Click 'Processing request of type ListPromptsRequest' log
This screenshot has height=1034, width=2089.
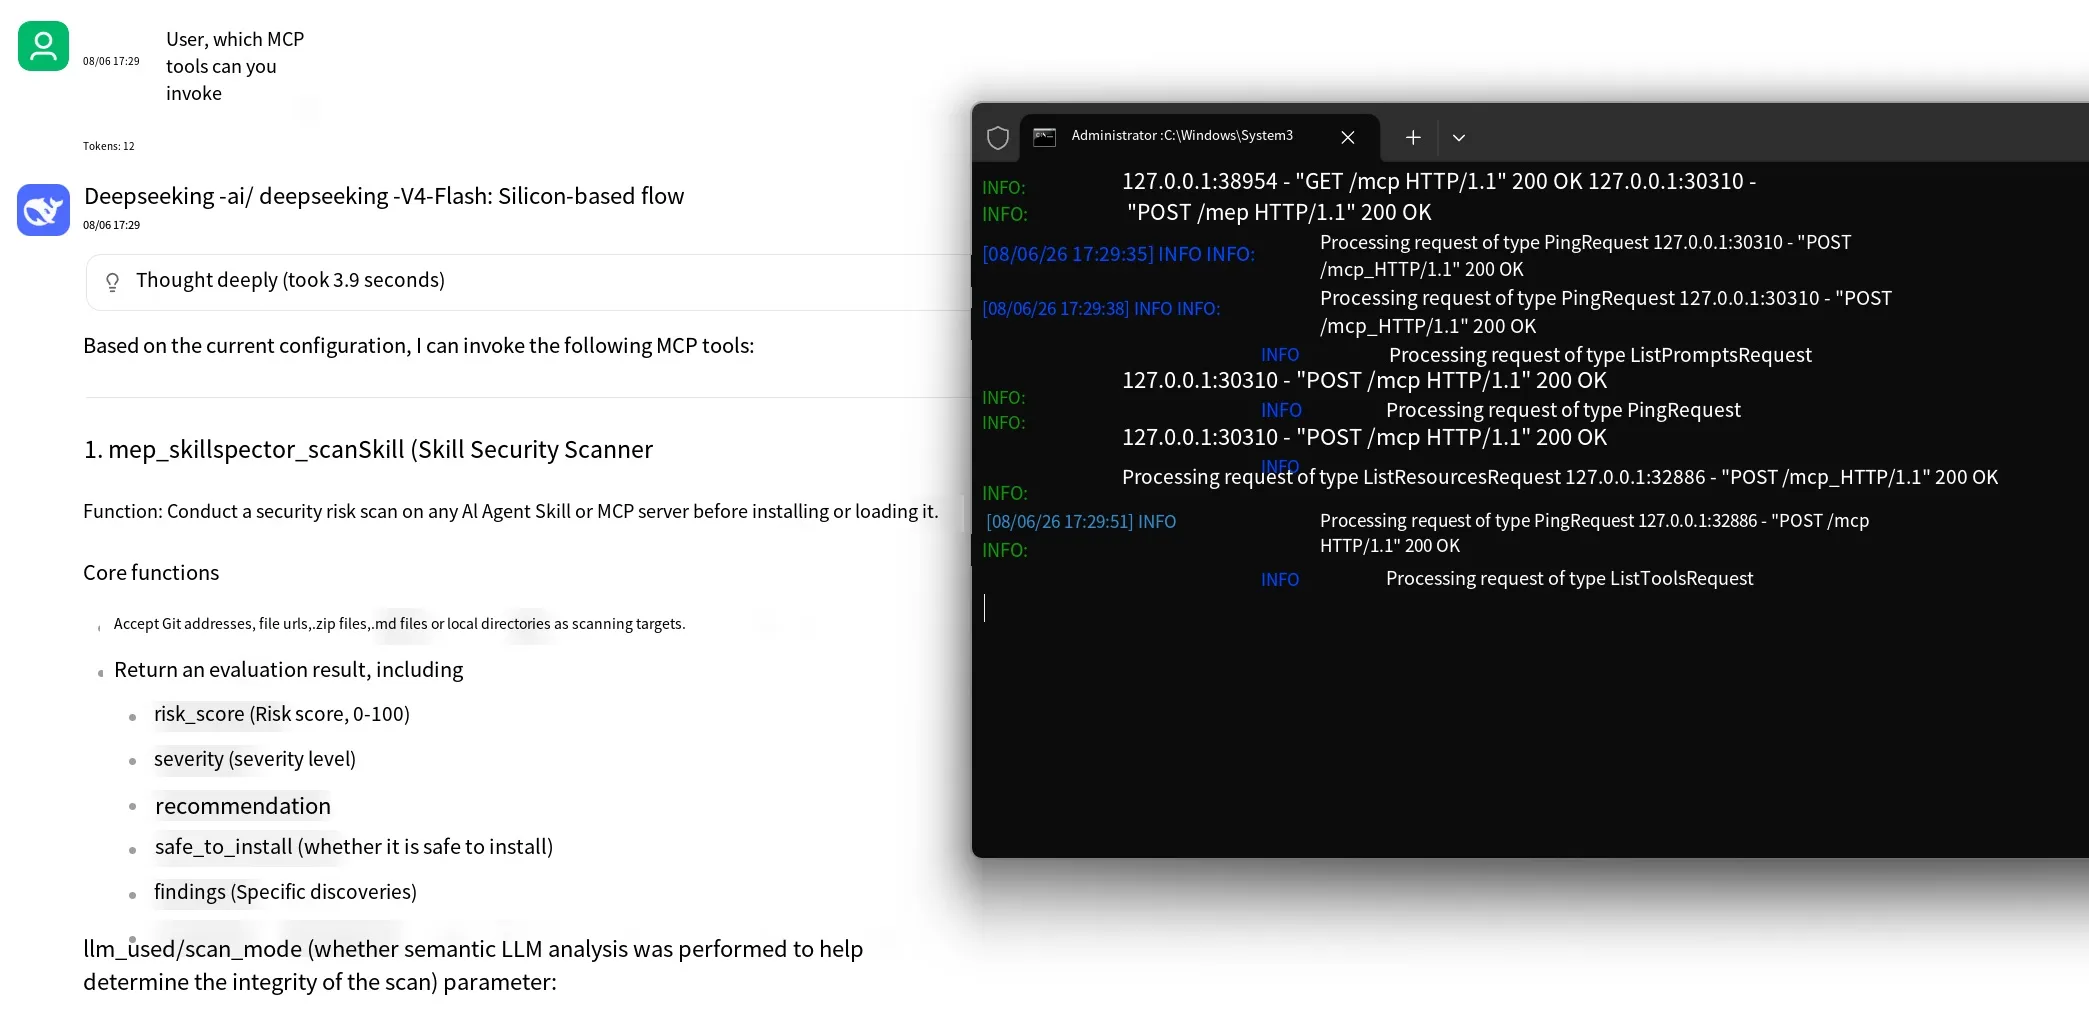[1600, 355]
